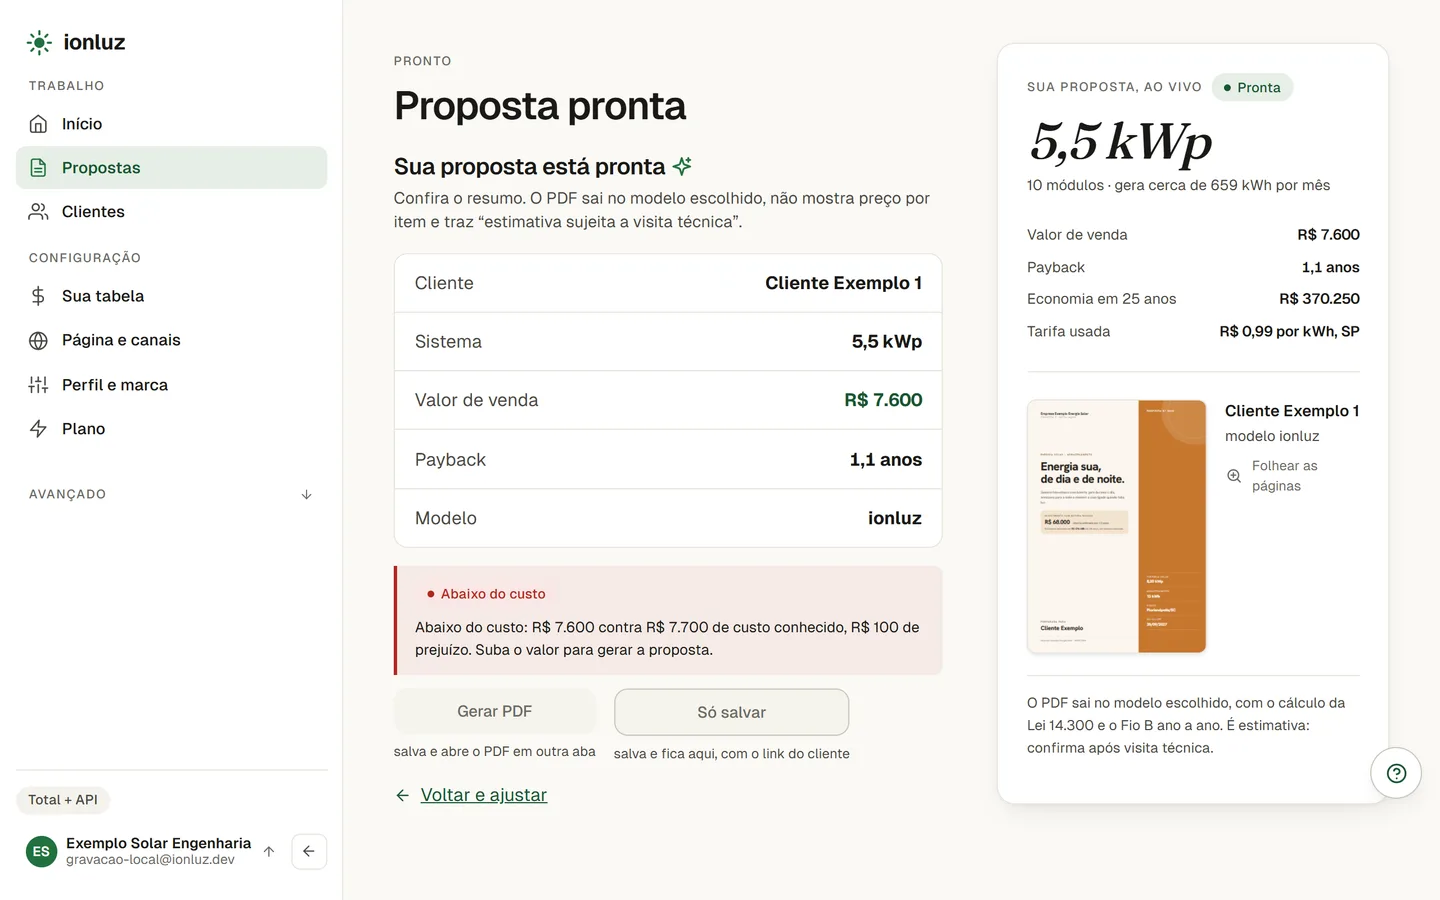Open the Clientes section
Screen dimensions: 1440x900
tap(171, 212)
